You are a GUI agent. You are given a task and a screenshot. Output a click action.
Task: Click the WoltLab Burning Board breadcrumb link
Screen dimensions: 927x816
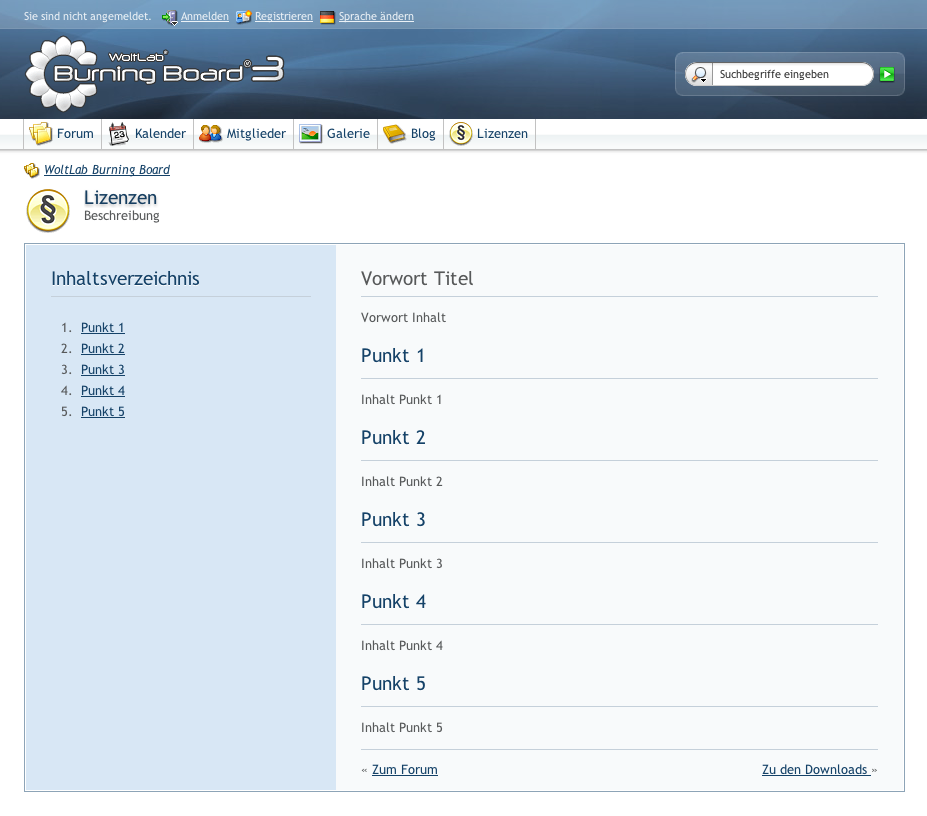(107, 170)
